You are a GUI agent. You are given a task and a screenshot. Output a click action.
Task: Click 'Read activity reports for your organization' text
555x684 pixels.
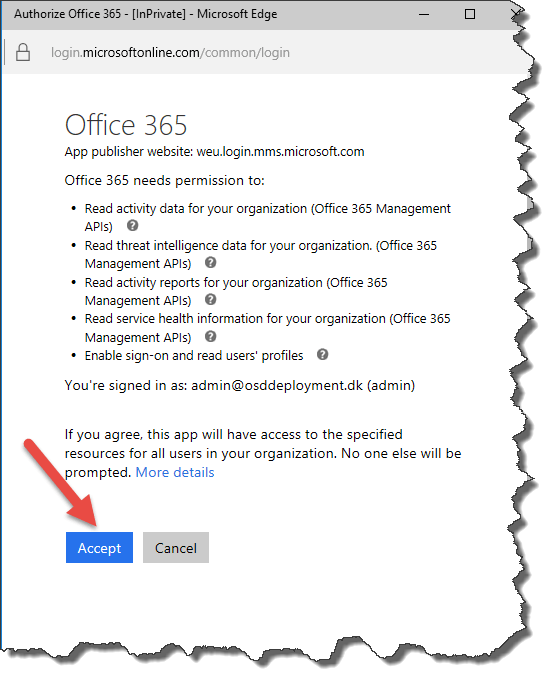[204, 283]
